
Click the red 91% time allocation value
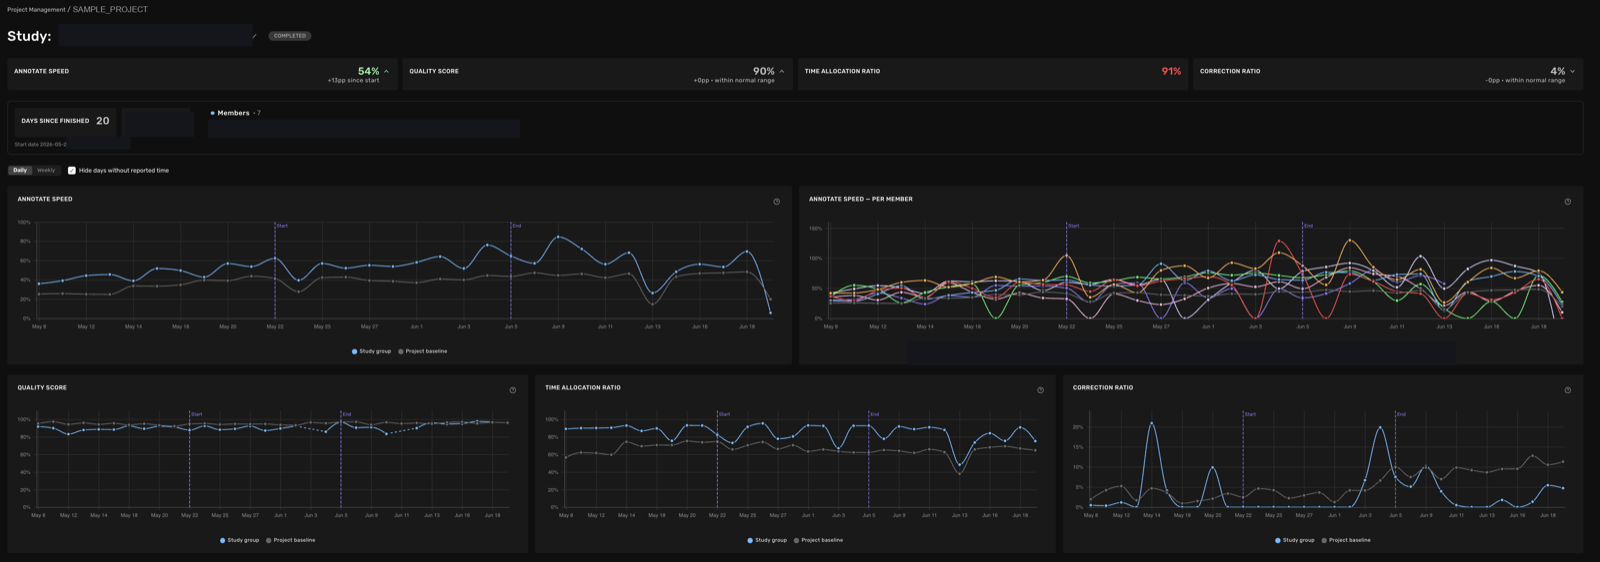(x=1171, y=71)
